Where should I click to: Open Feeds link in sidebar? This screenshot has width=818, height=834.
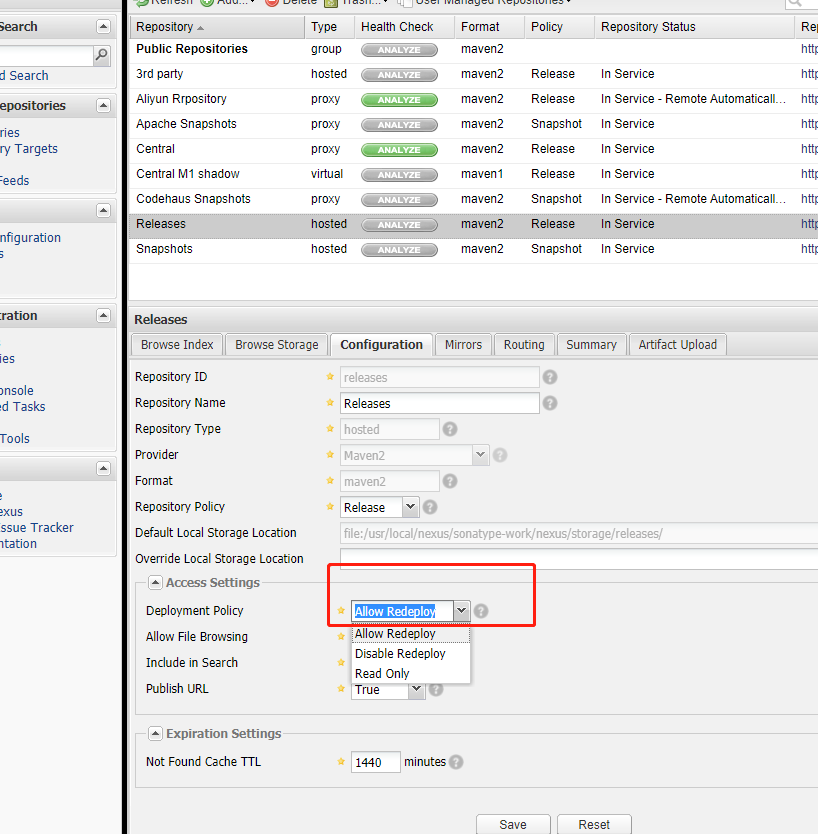pos(14,181)
